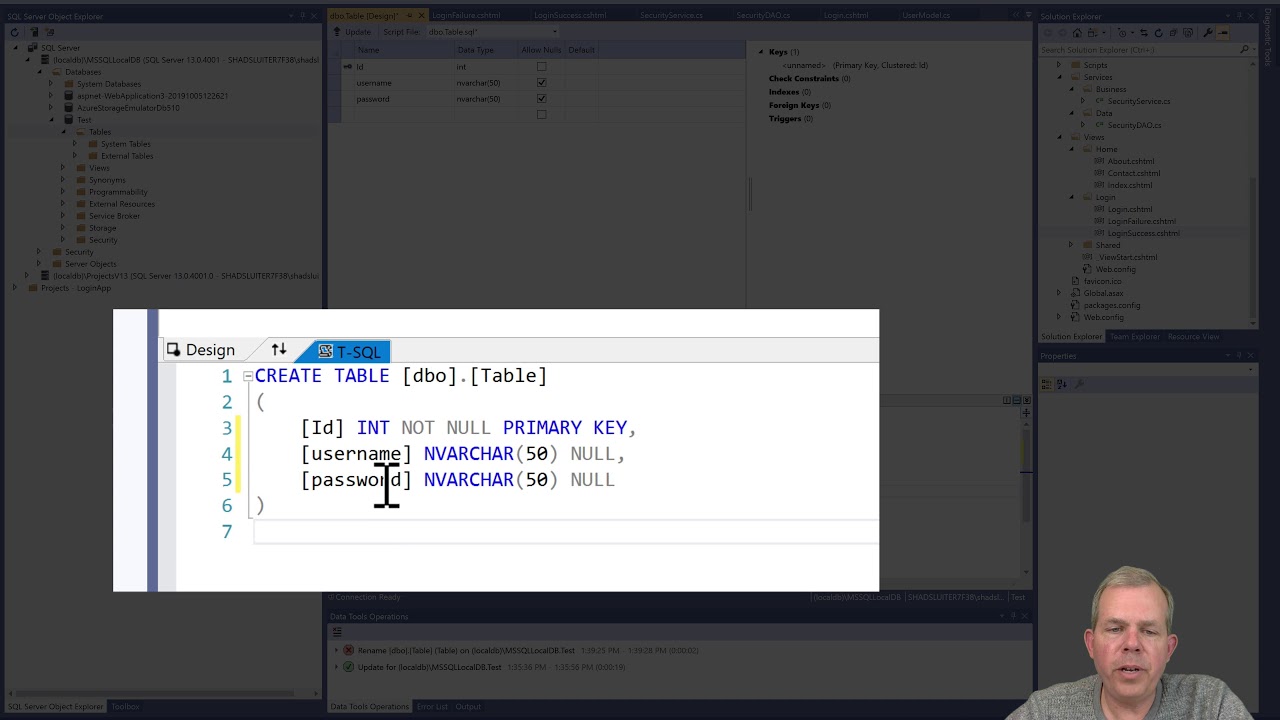
Task: Select LoginSuccess.cshtml in Solution Explorer
Action: coord(1143,233)
